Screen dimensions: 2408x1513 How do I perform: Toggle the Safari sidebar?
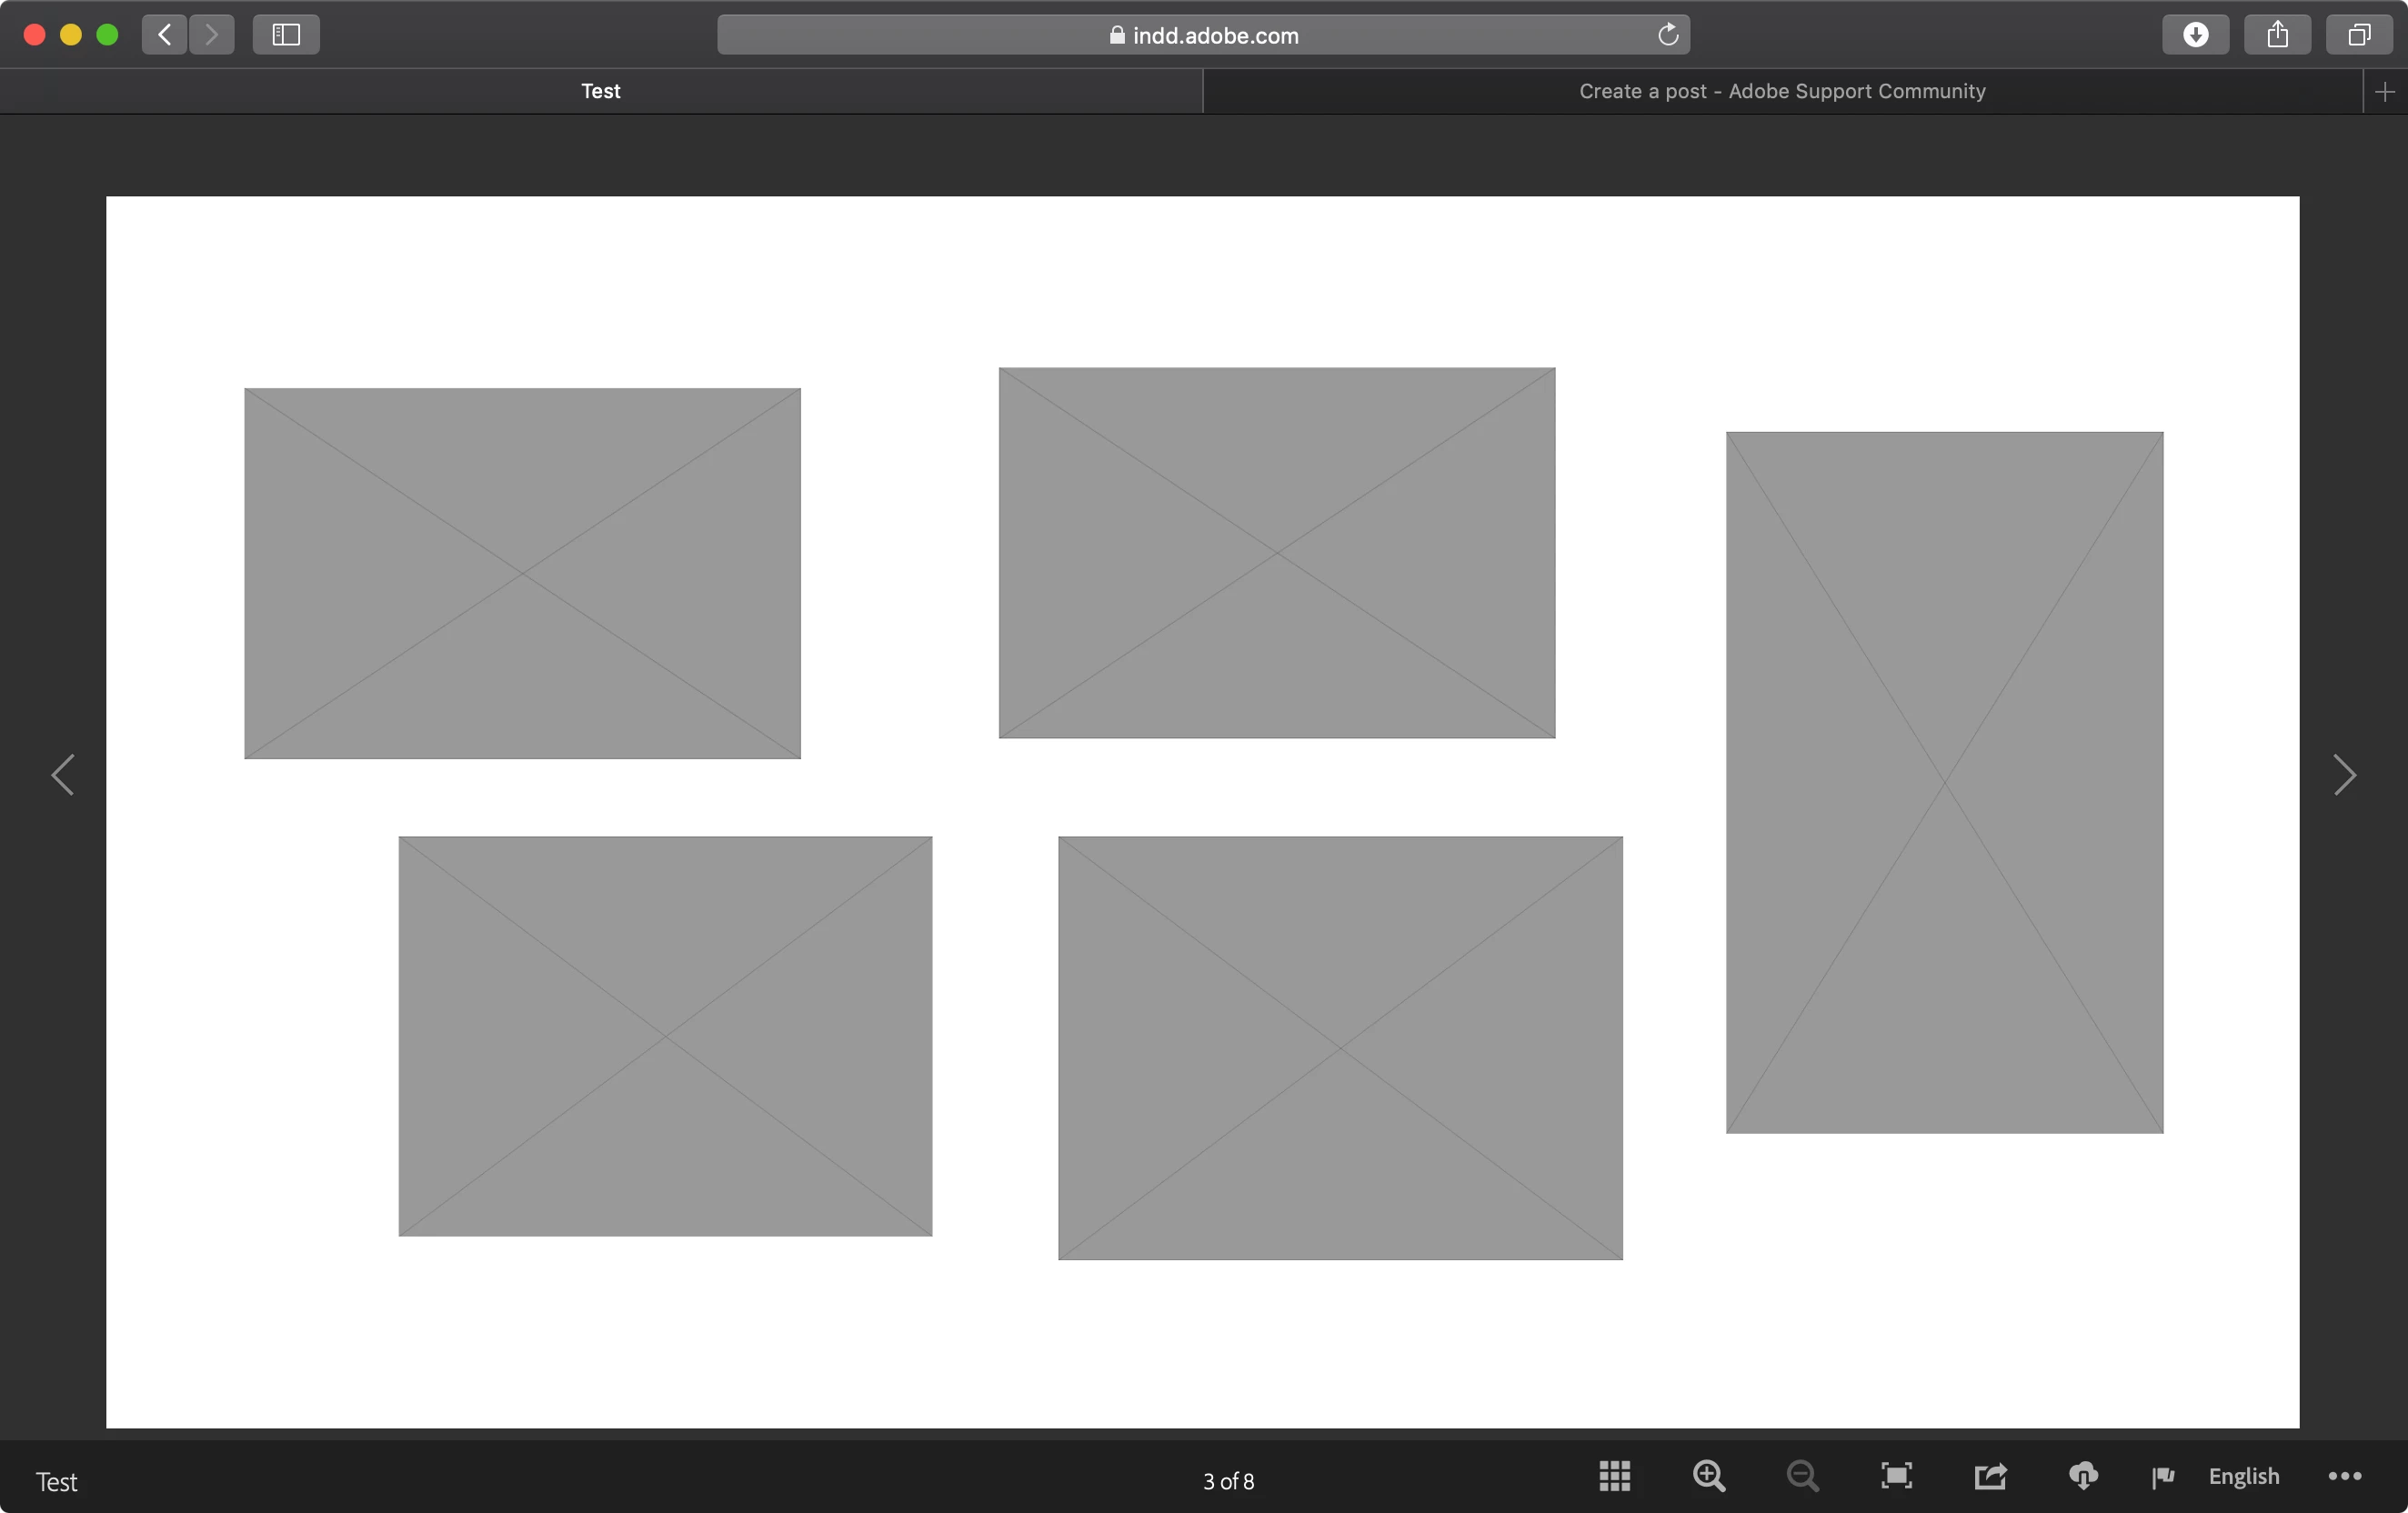tap(286, 35)
